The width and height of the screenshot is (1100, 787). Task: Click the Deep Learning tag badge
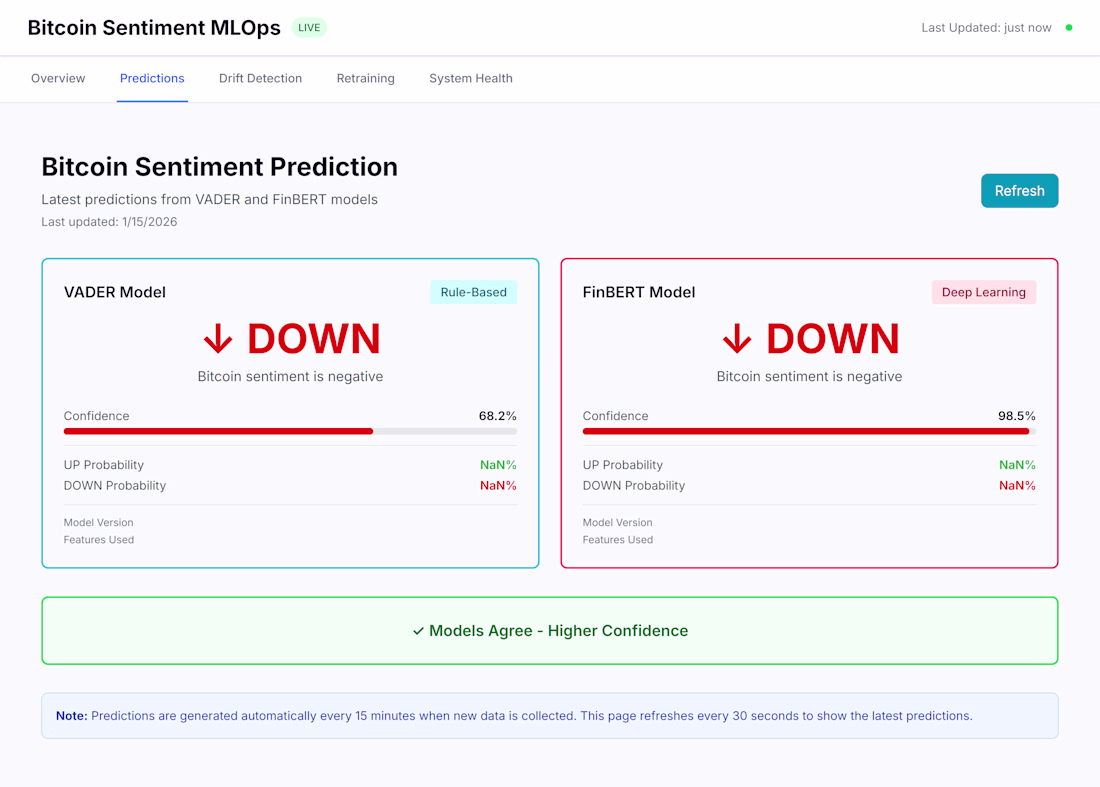point(983,292)
